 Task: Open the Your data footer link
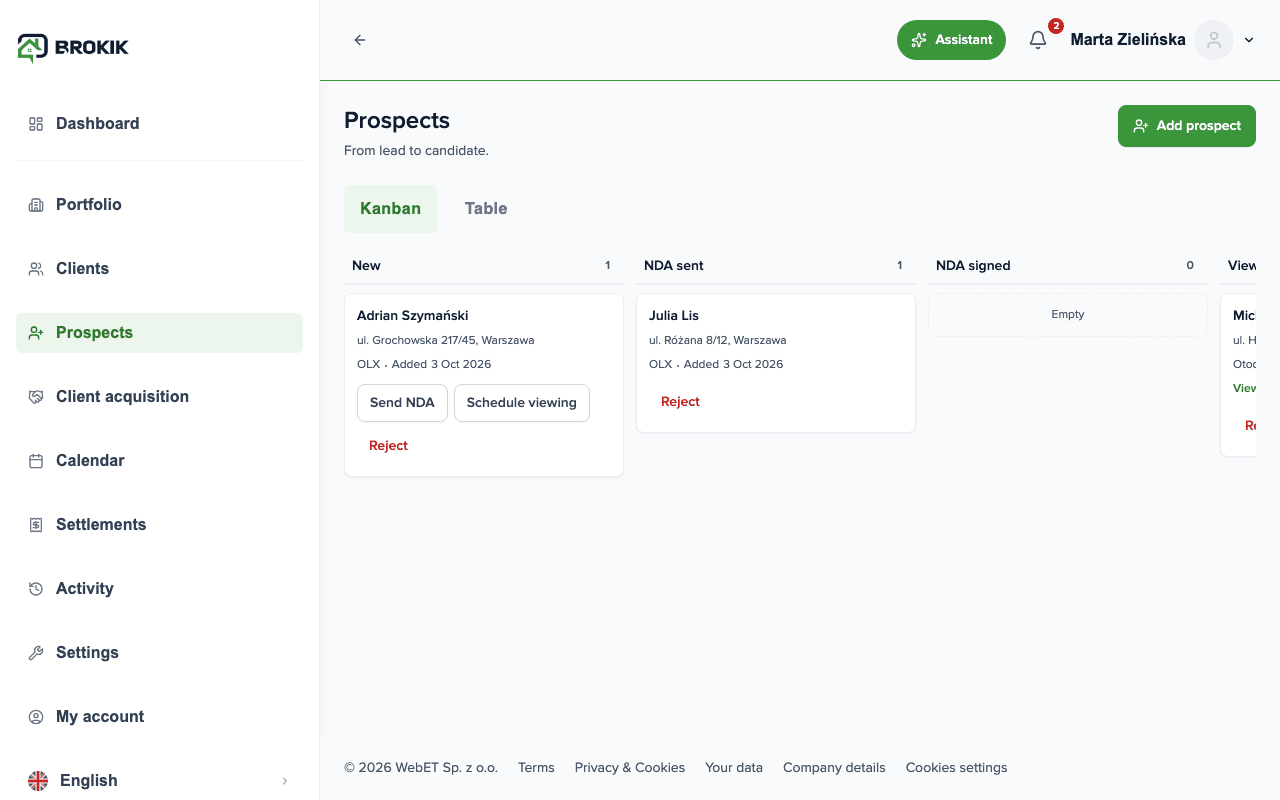click(x=734, y=768)
